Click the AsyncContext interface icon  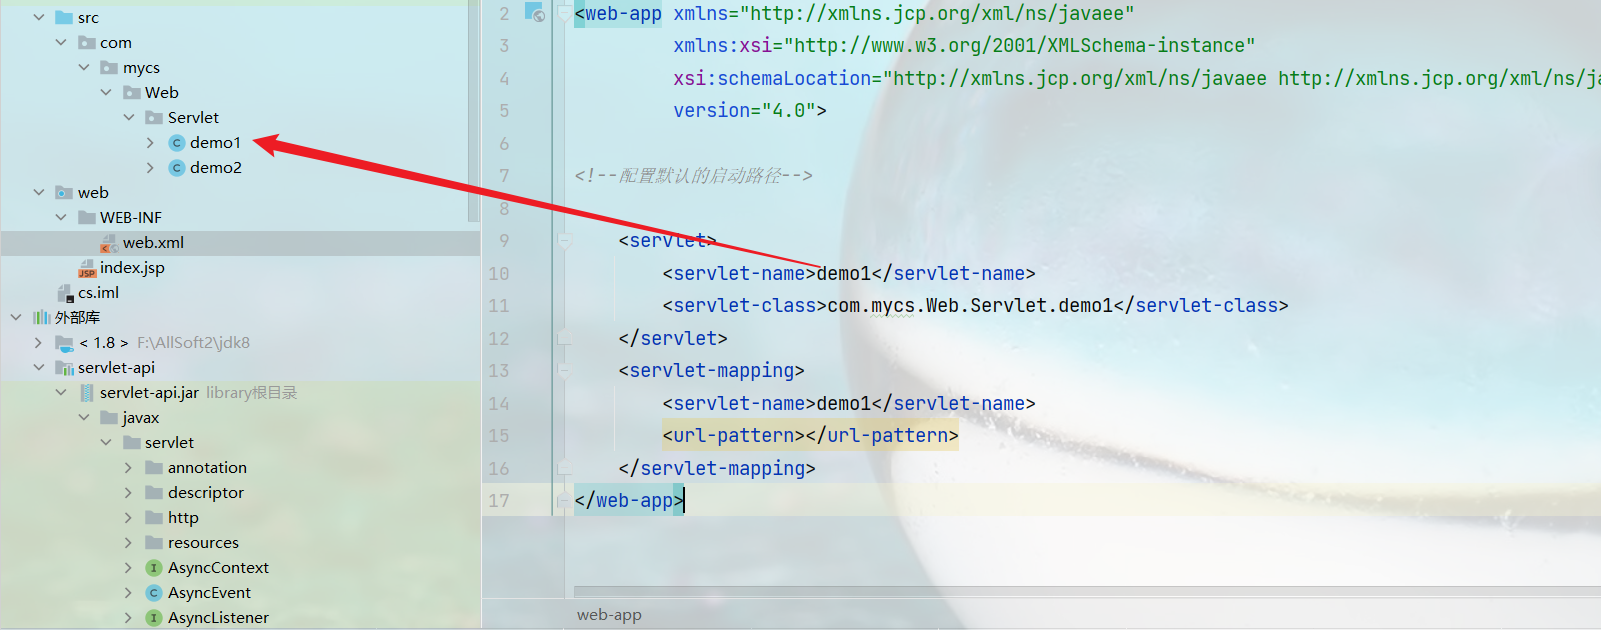pos(154,568)
